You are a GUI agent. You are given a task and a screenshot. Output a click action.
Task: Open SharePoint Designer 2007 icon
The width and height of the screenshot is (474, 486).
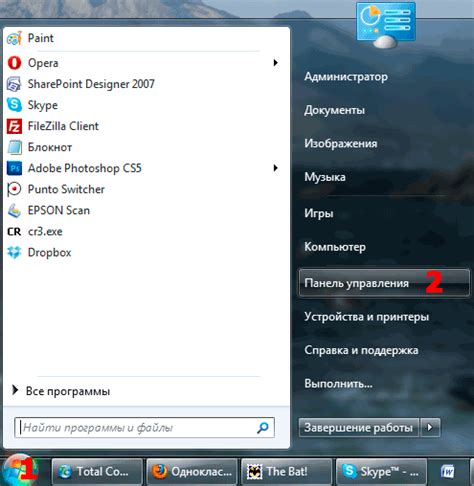(14, 84)
